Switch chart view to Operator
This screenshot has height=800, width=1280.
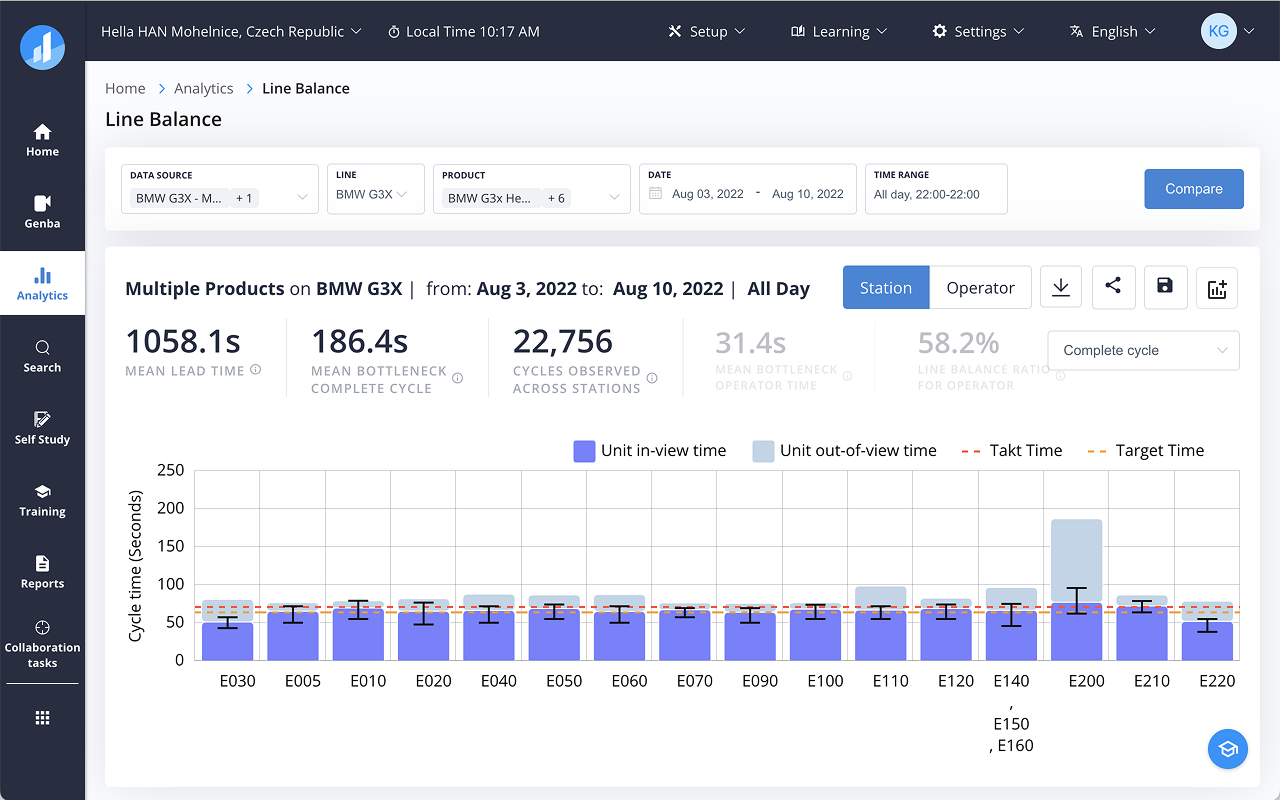[980, 288]
